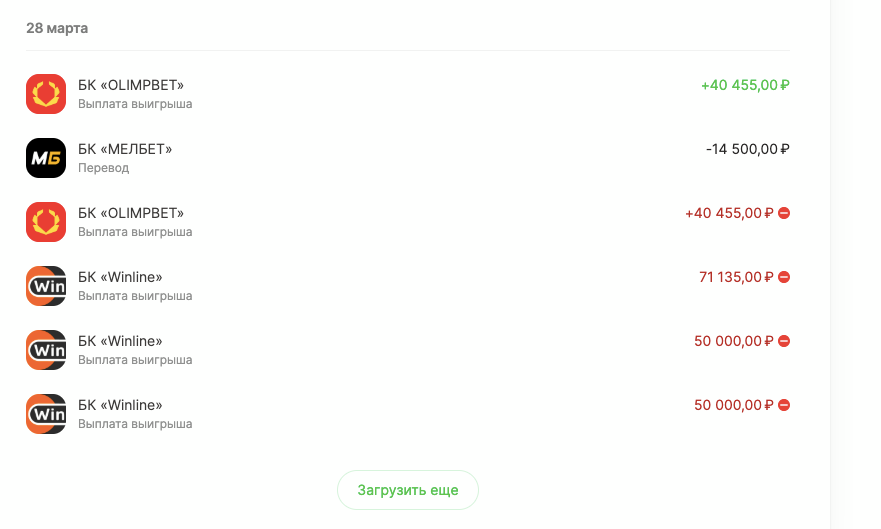Click the MELBET black logo icon

(46, 158)
